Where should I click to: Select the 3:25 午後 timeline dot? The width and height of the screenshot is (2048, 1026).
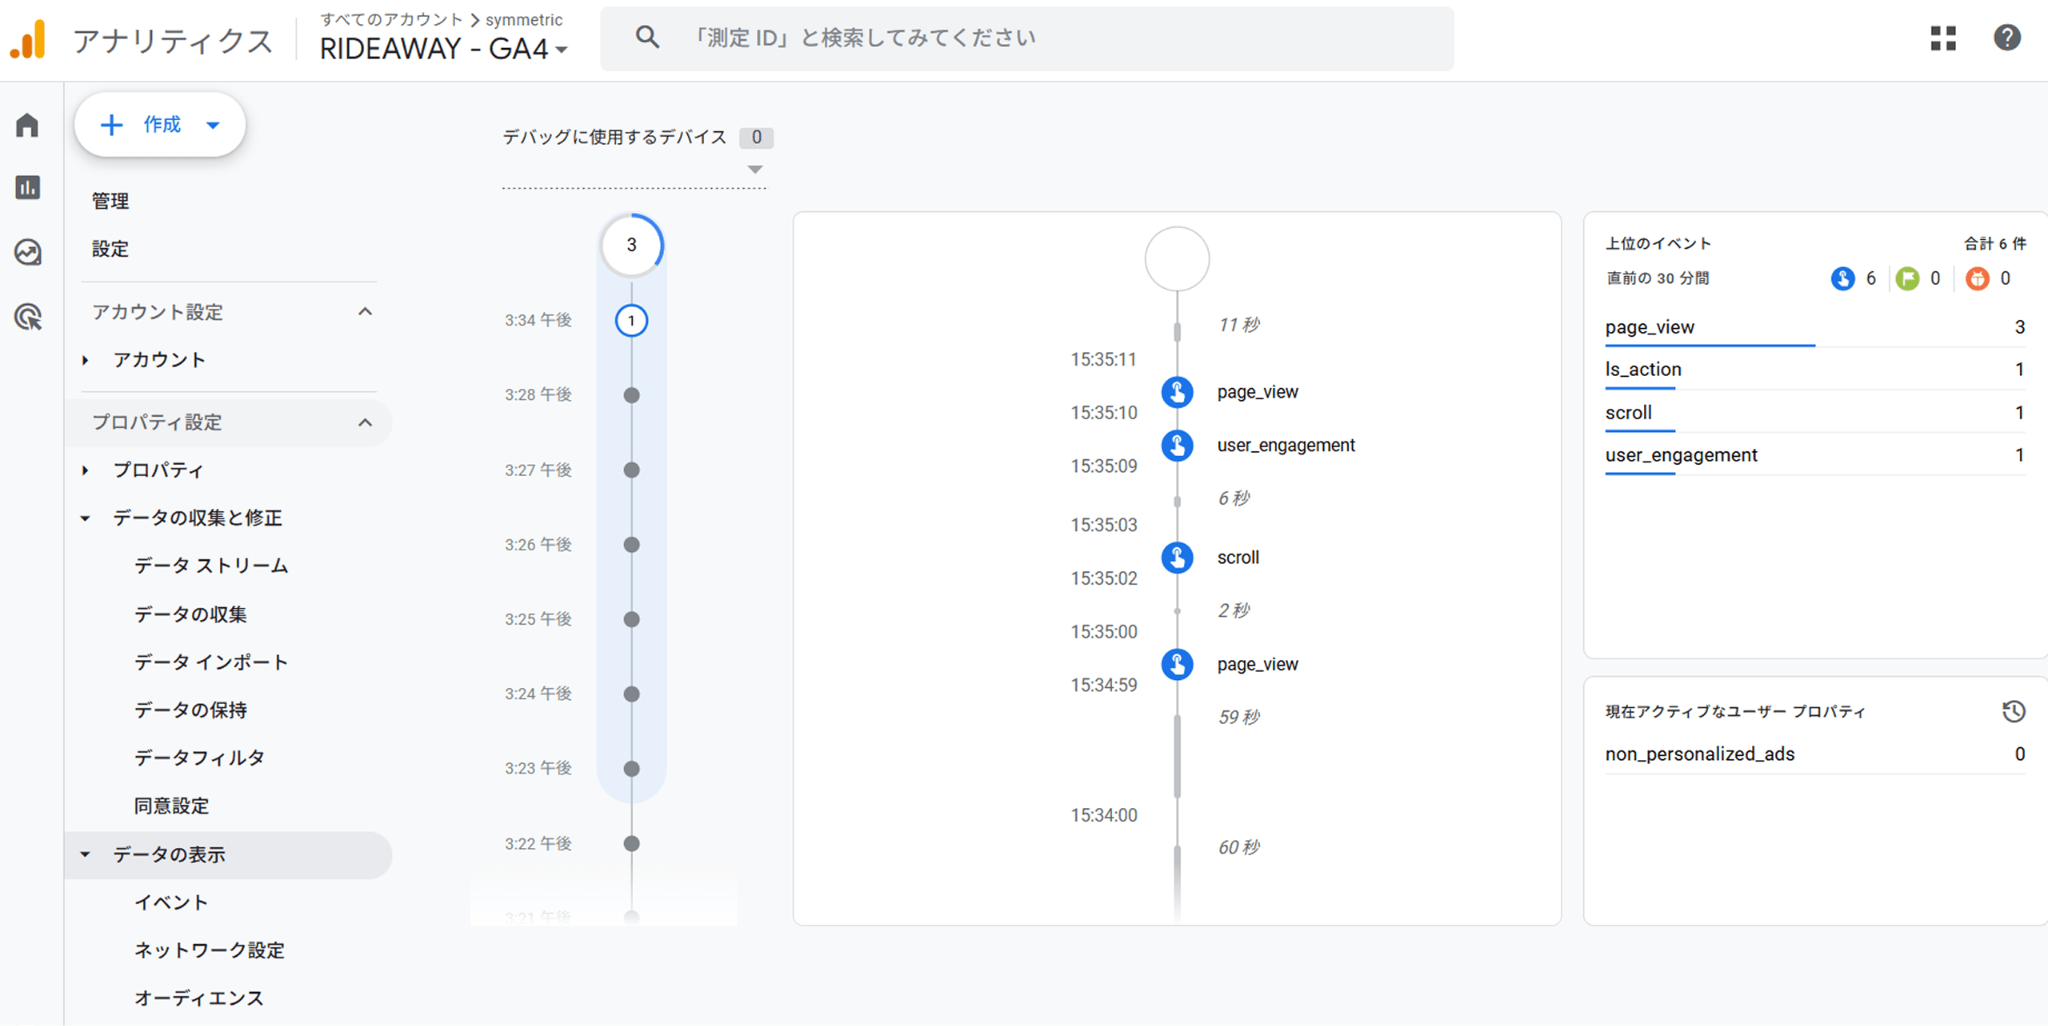(x=631, y=619)
